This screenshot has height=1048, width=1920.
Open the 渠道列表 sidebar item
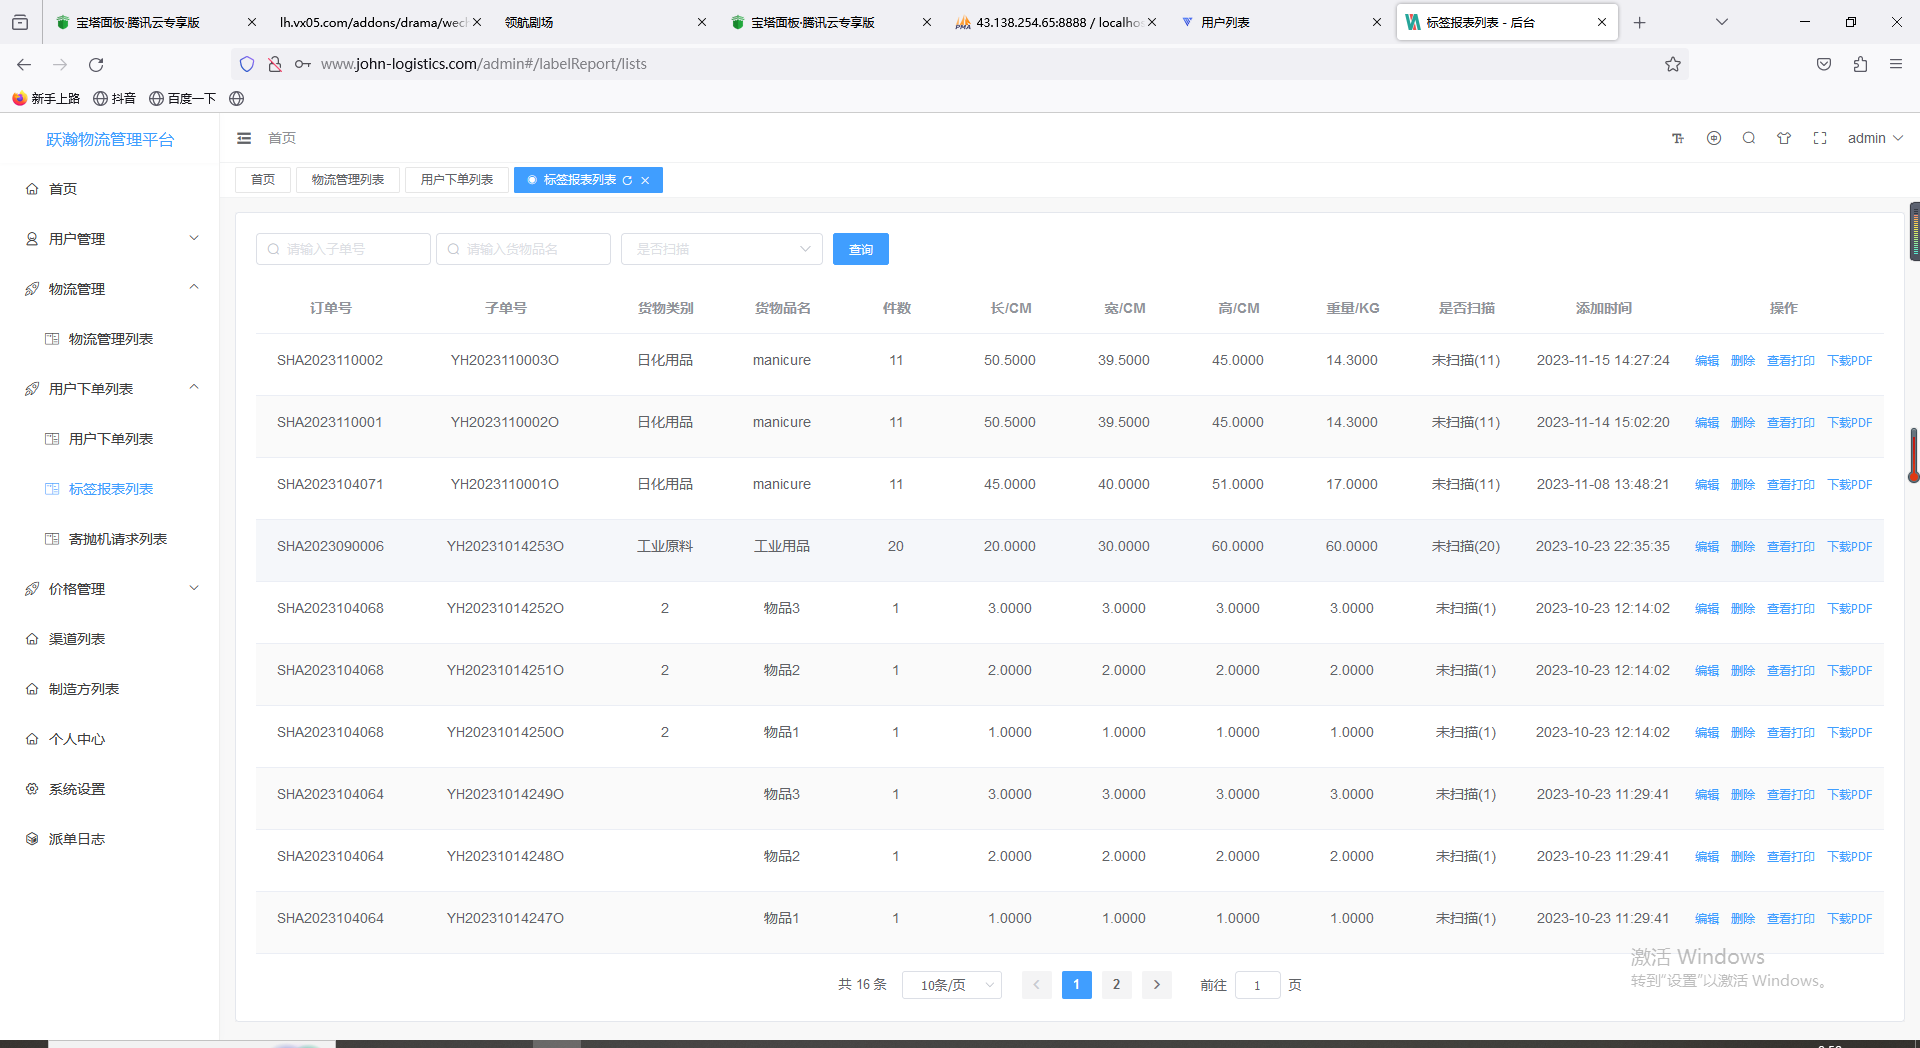pos(110,639)
